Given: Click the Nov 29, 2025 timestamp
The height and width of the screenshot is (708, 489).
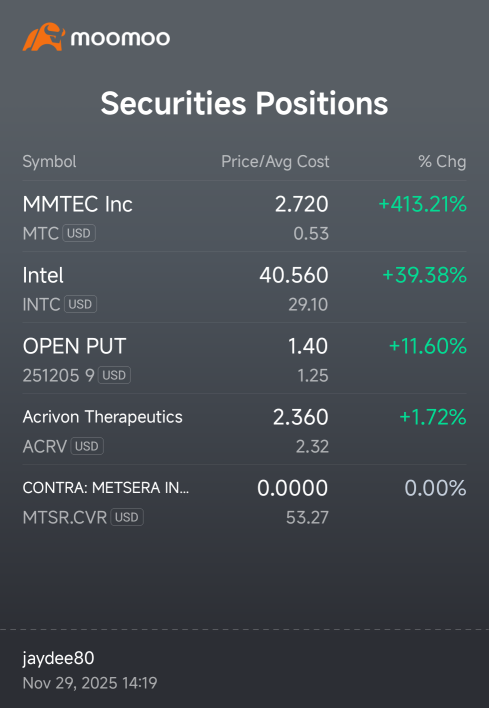Looking at the screenshot, I should [x=90, y=683].
